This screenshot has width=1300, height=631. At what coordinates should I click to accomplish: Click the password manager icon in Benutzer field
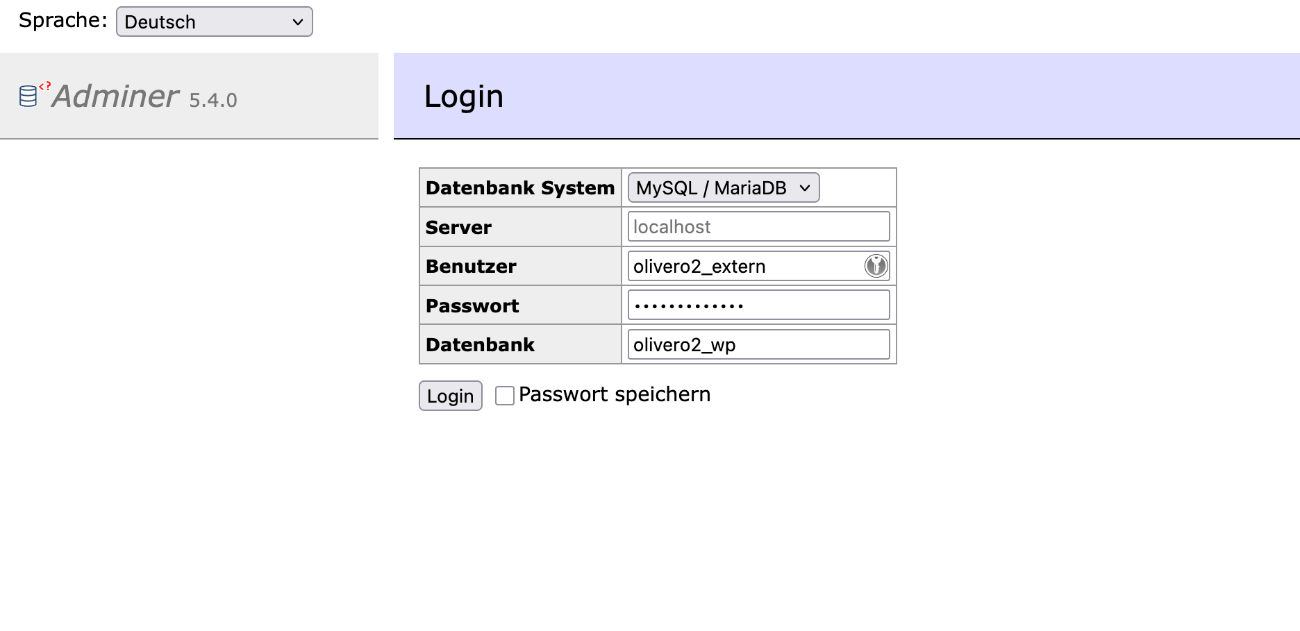point(876,266)
